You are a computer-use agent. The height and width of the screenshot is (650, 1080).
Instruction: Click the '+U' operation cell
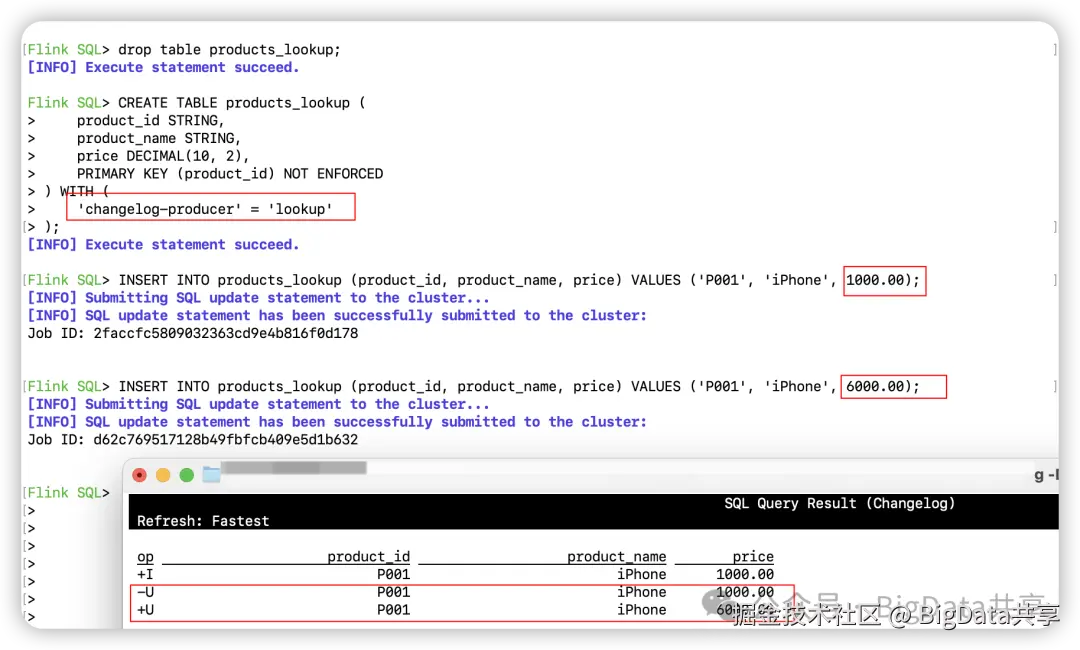coord(145,610)
